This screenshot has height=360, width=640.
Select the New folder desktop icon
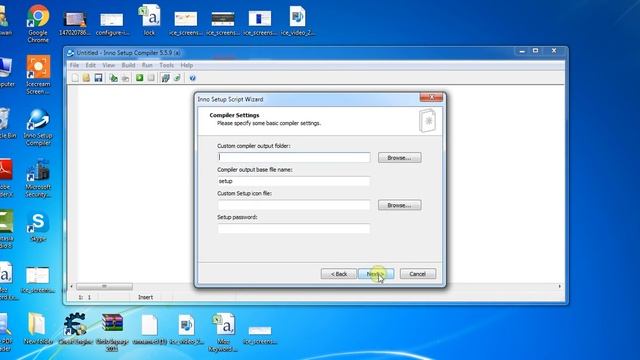pyautogui.click(x=38, y=329)
